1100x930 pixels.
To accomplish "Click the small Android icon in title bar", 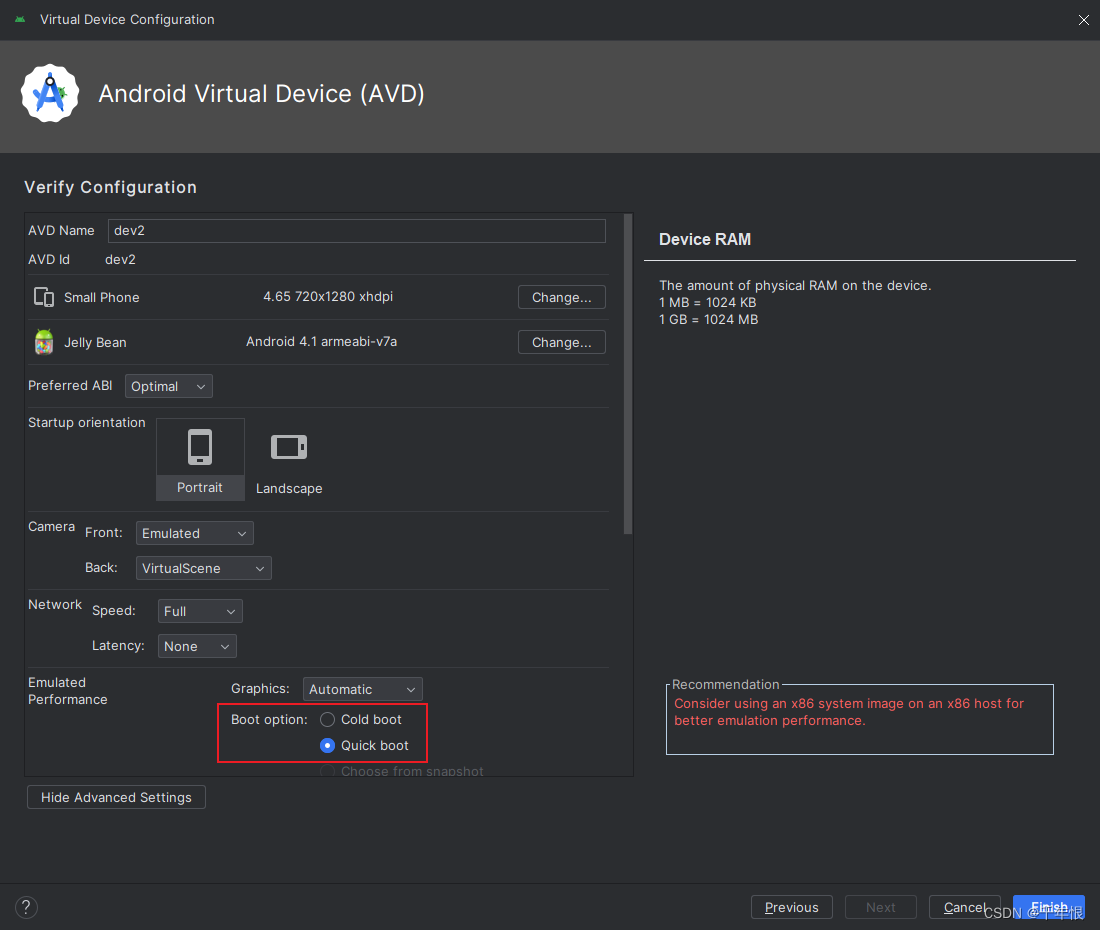I will click(x=20, y=20).
